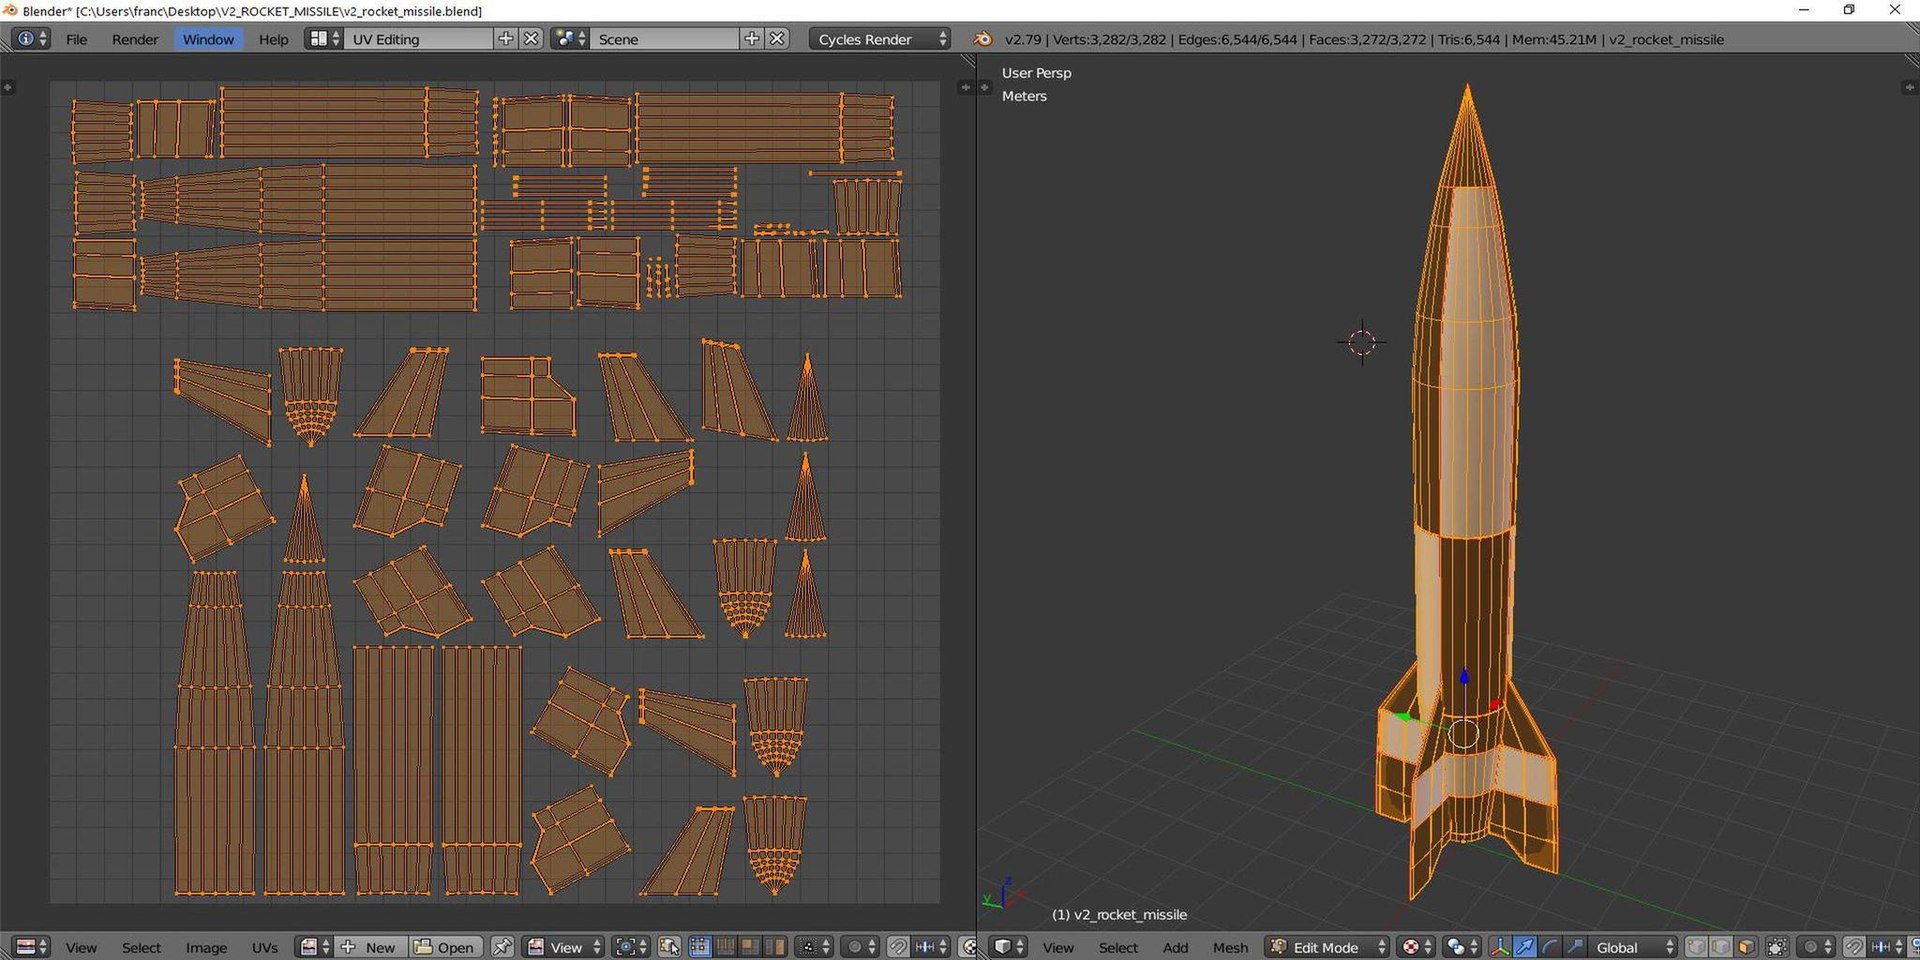Click Open image button
This screenshot has width=1920, height=960.
[446, 947]
